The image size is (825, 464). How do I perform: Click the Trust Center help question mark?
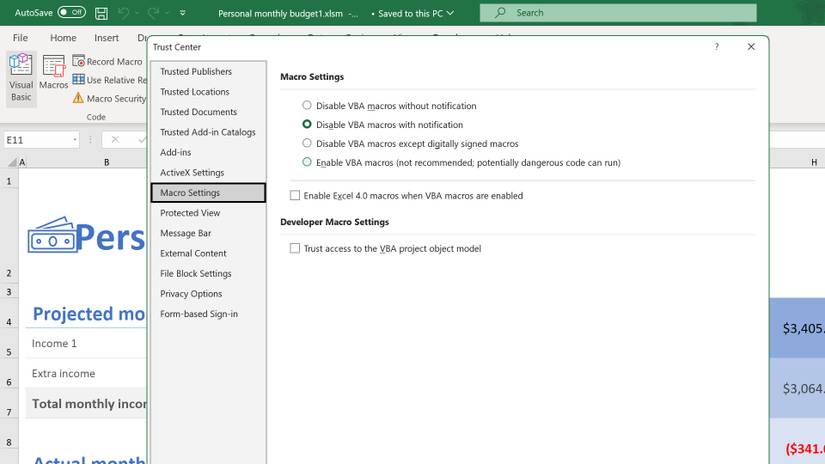coord(716,47)
